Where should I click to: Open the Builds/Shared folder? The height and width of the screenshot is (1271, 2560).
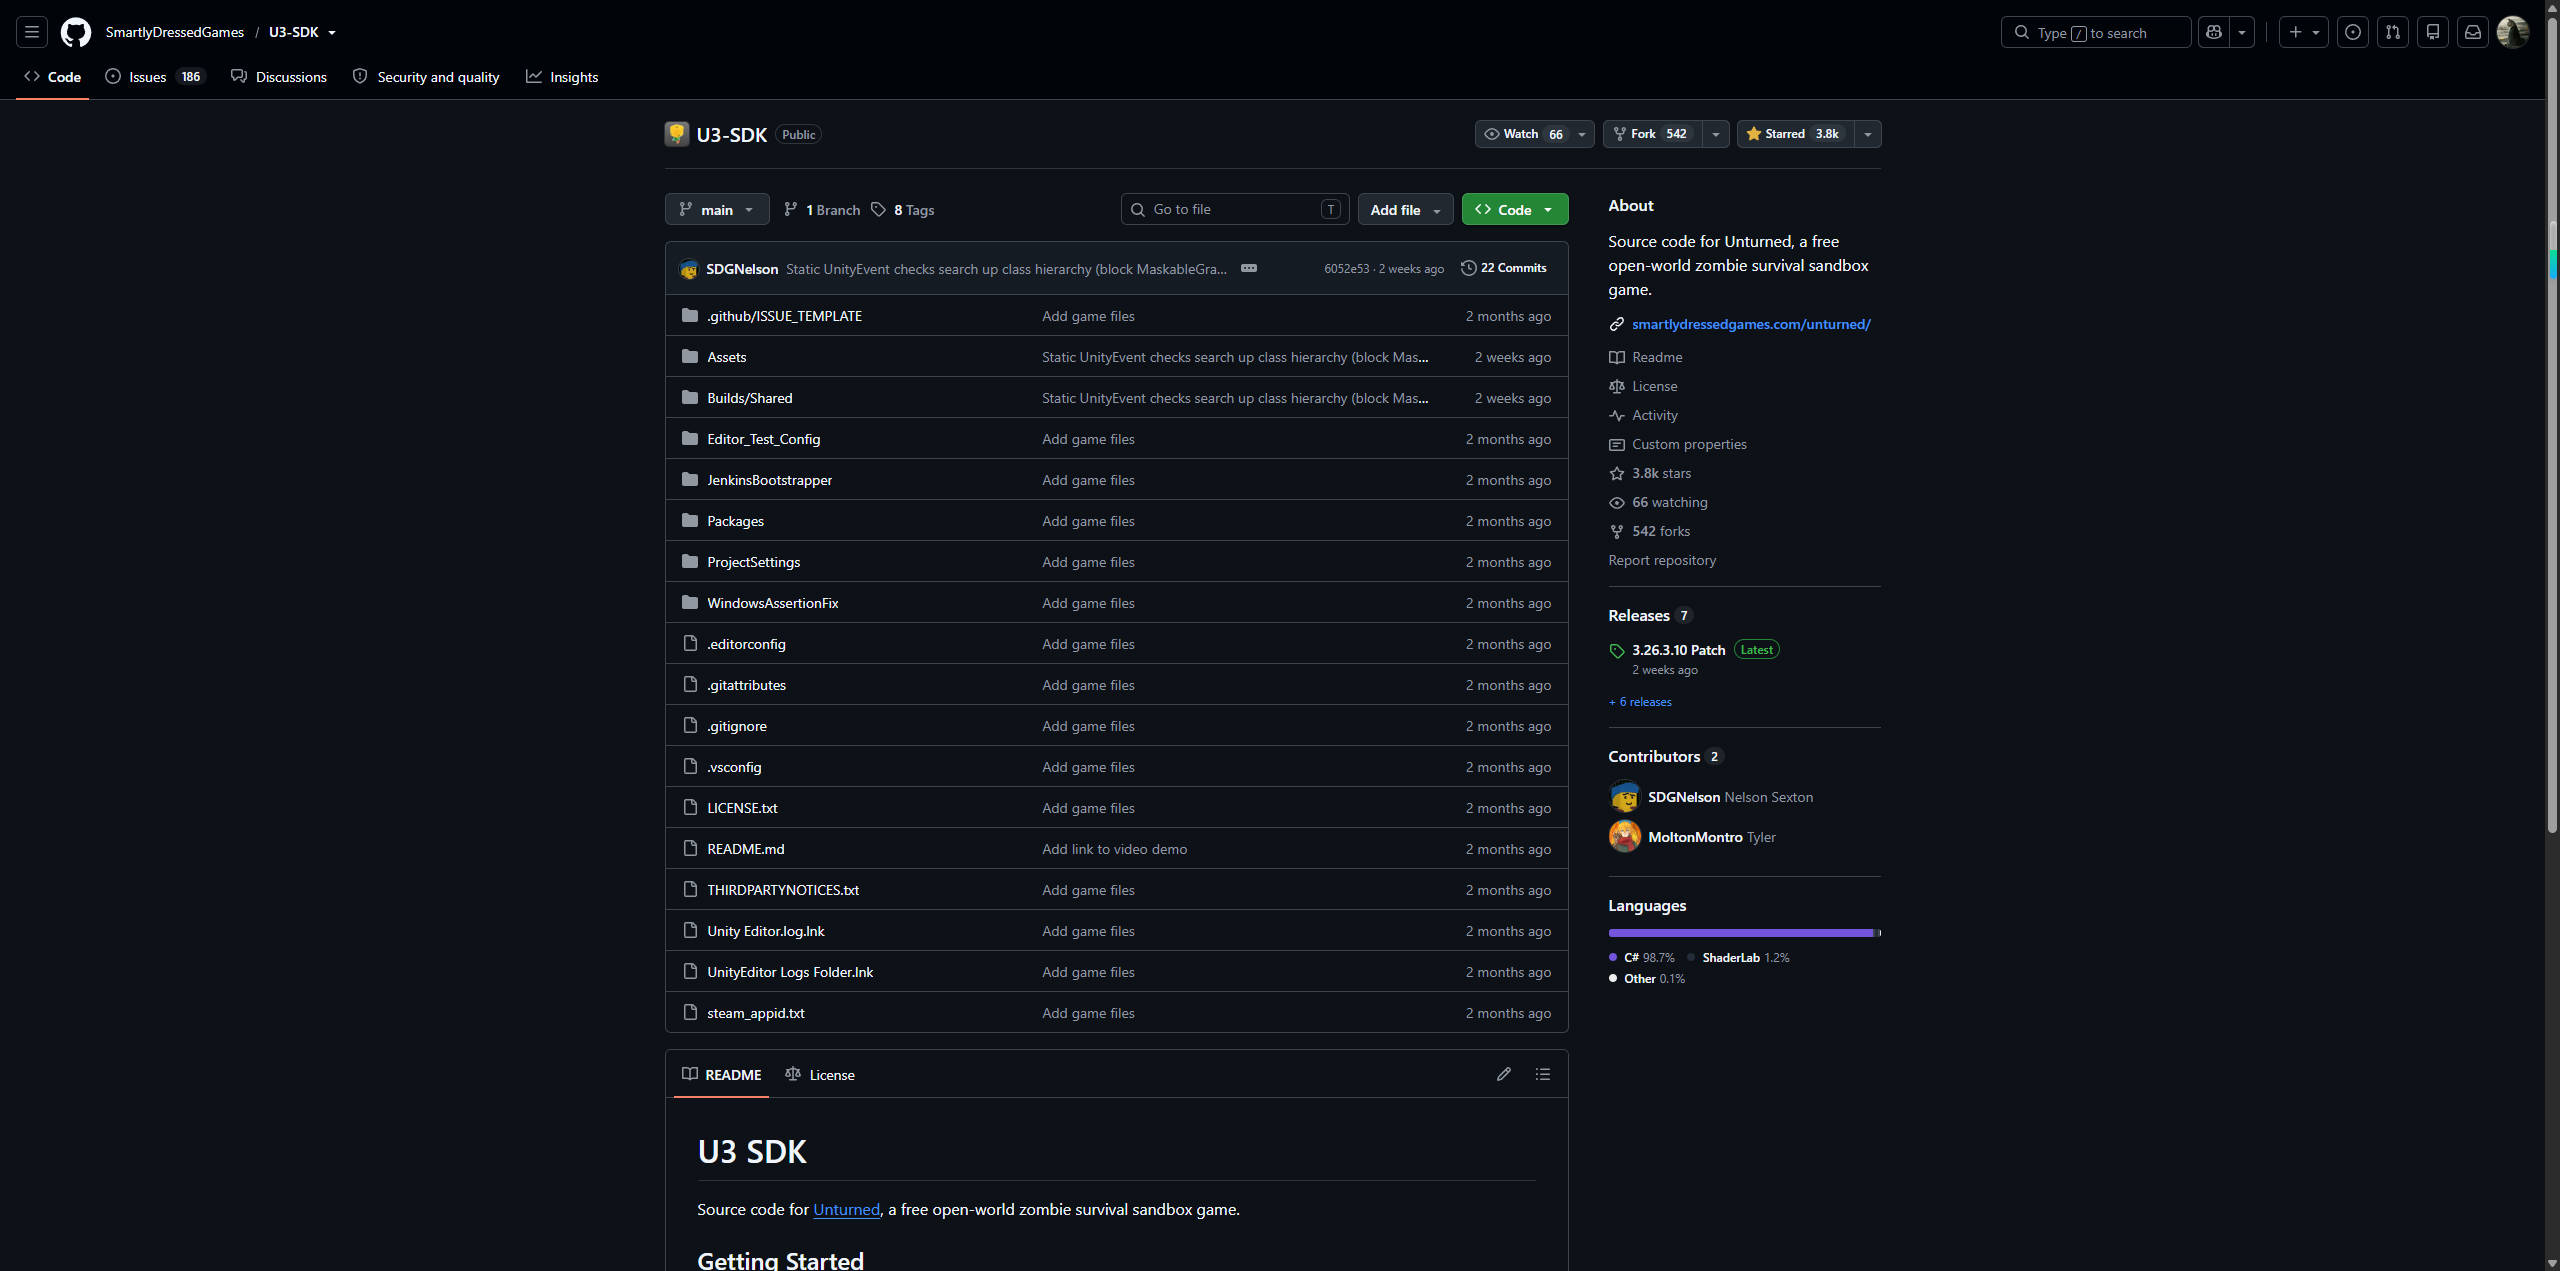coord(750,398)
